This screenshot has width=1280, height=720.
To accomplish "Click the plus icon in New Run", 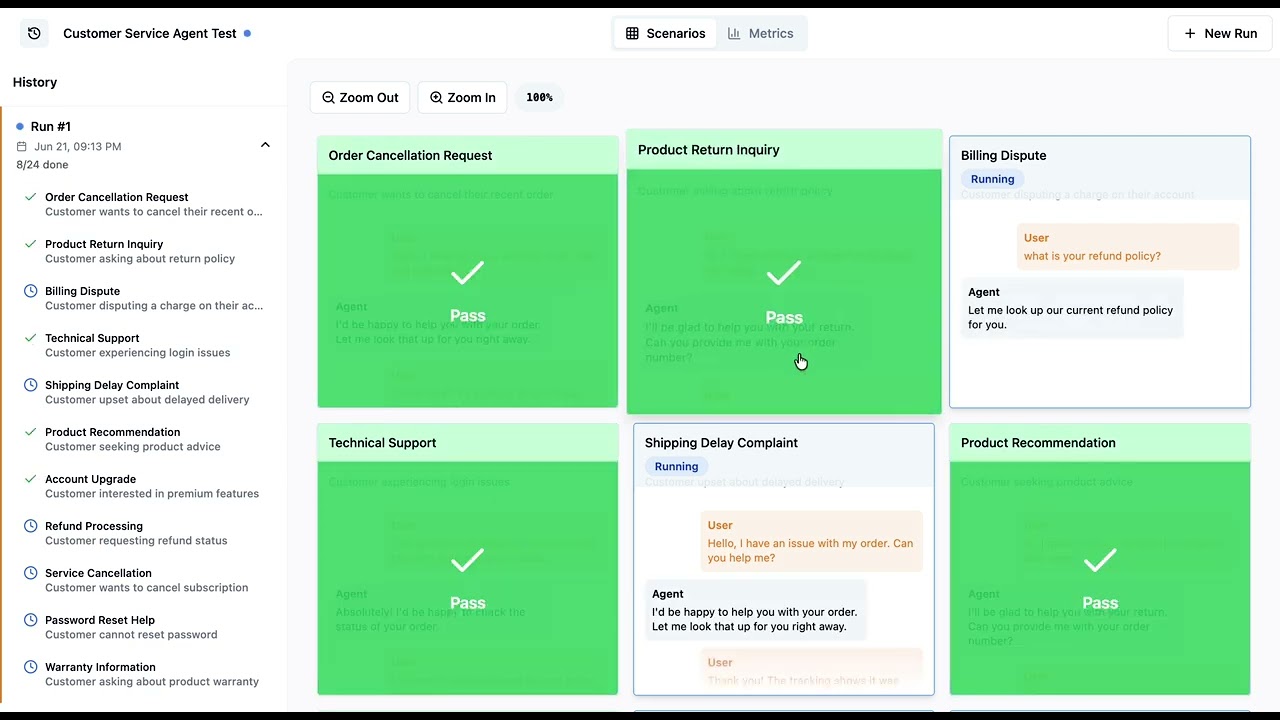I will point(1190,33).
